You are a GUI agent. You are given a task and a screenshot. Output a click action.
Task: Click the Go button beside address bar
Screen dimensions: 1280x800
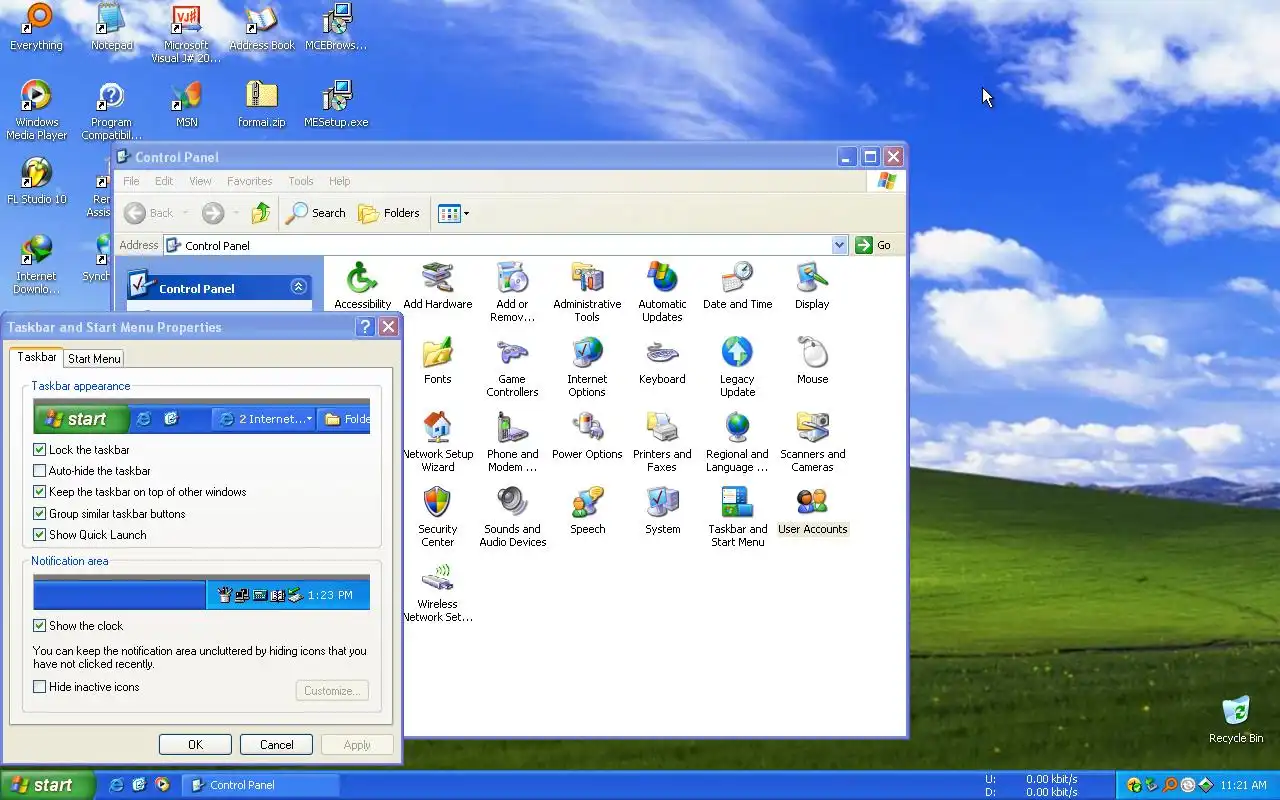click(x=873, y=245)
